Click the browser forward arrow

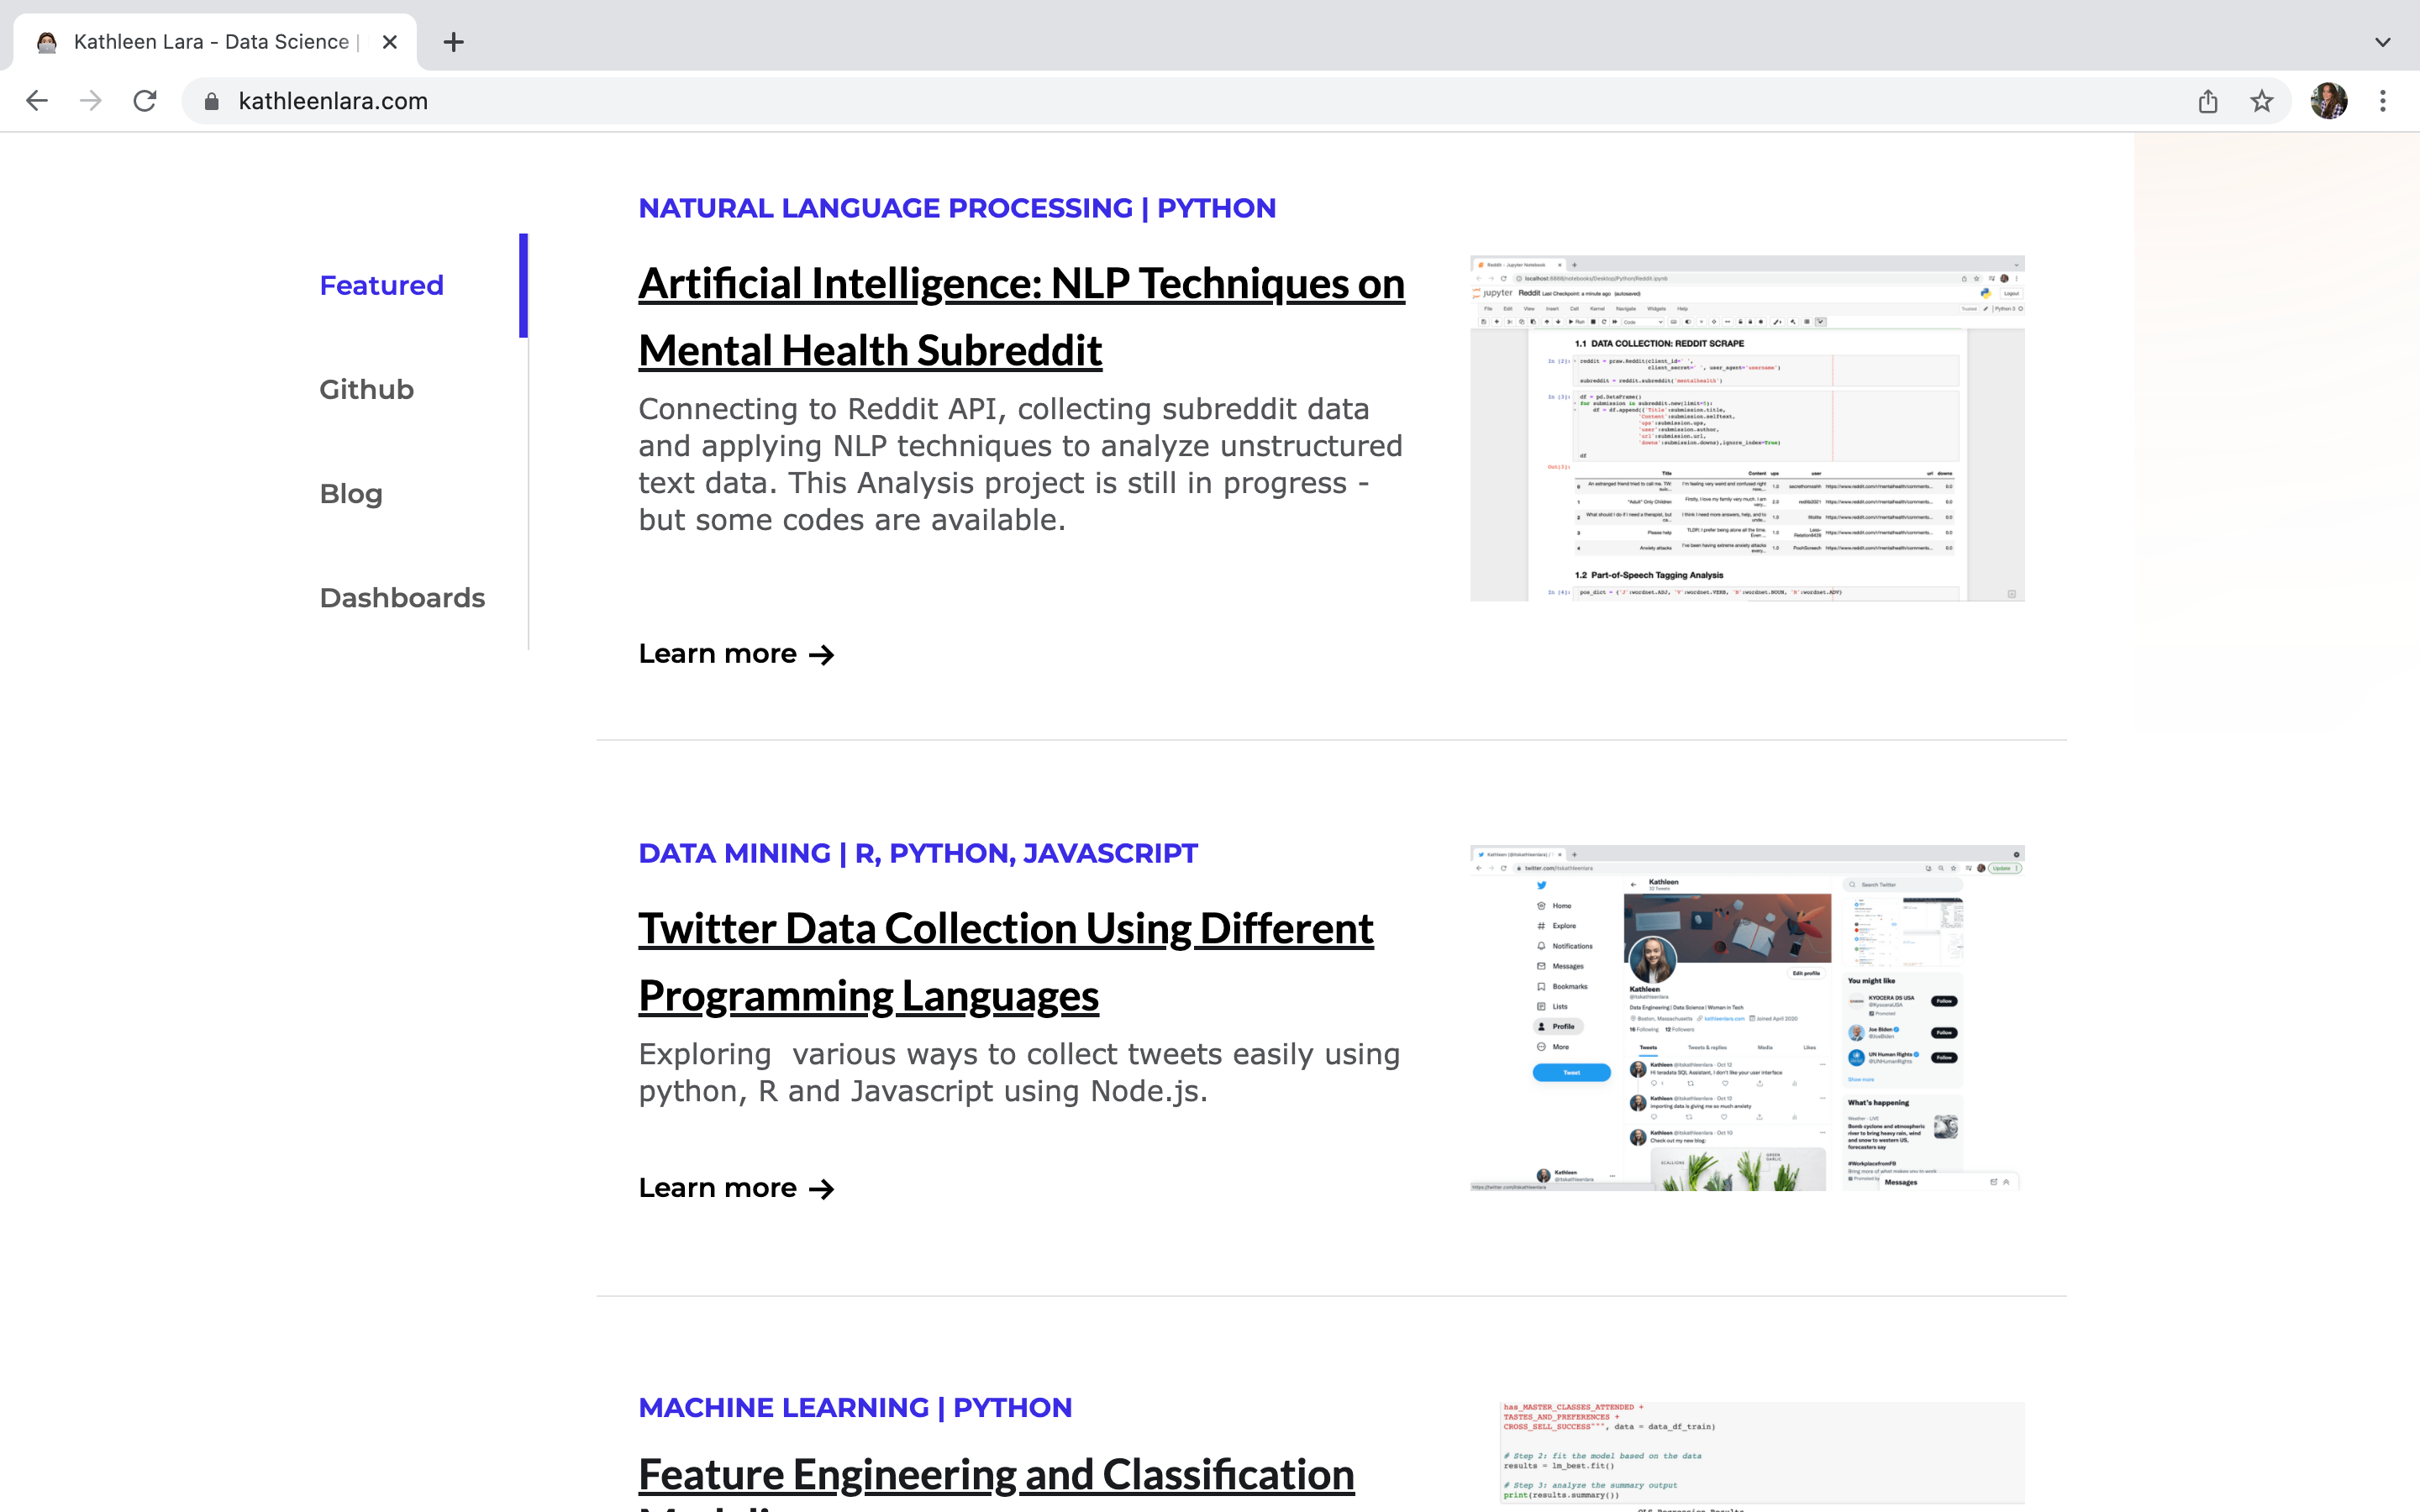[91, 101]
